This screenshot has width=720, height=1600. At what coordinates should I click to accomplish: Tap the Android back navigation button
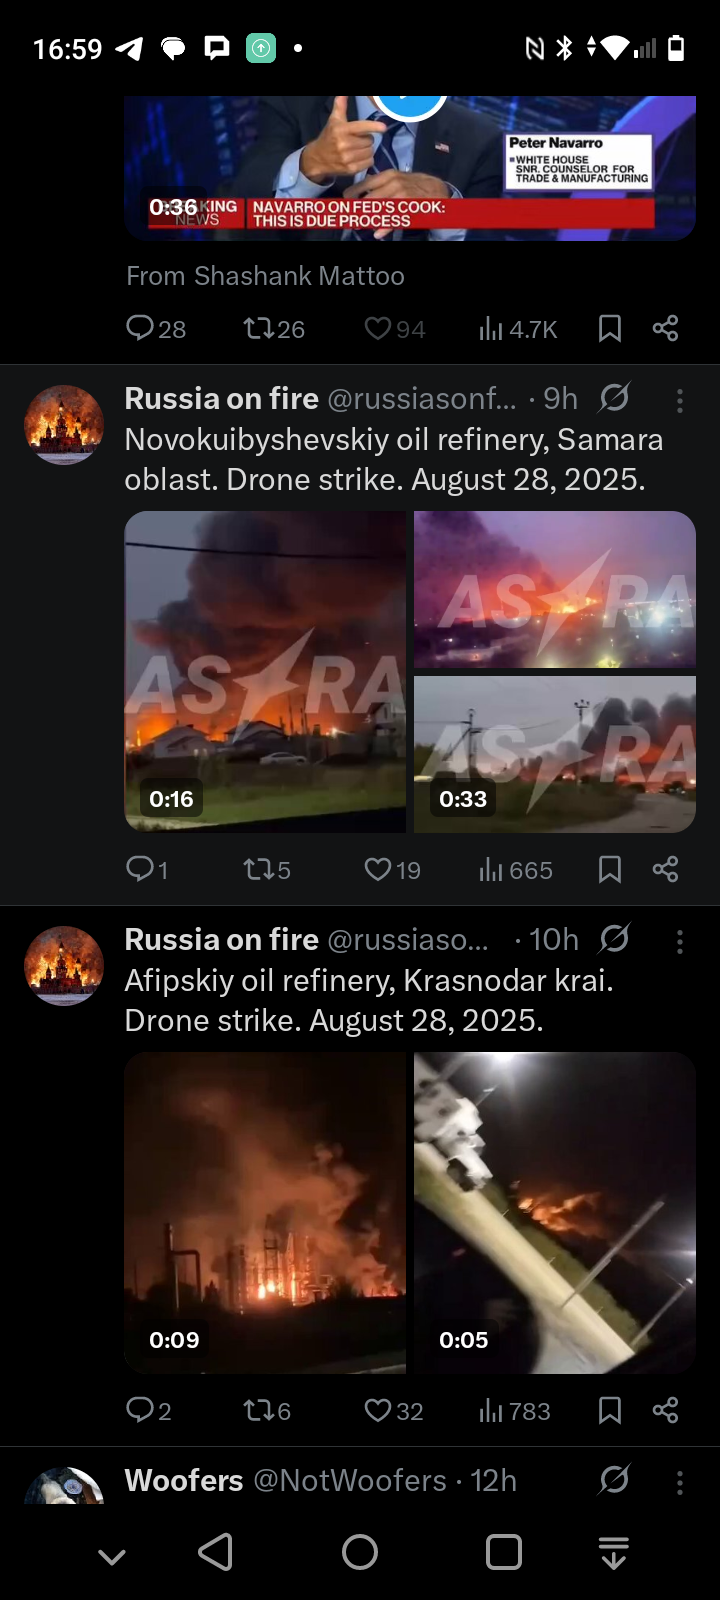[x=215, y=1552]
